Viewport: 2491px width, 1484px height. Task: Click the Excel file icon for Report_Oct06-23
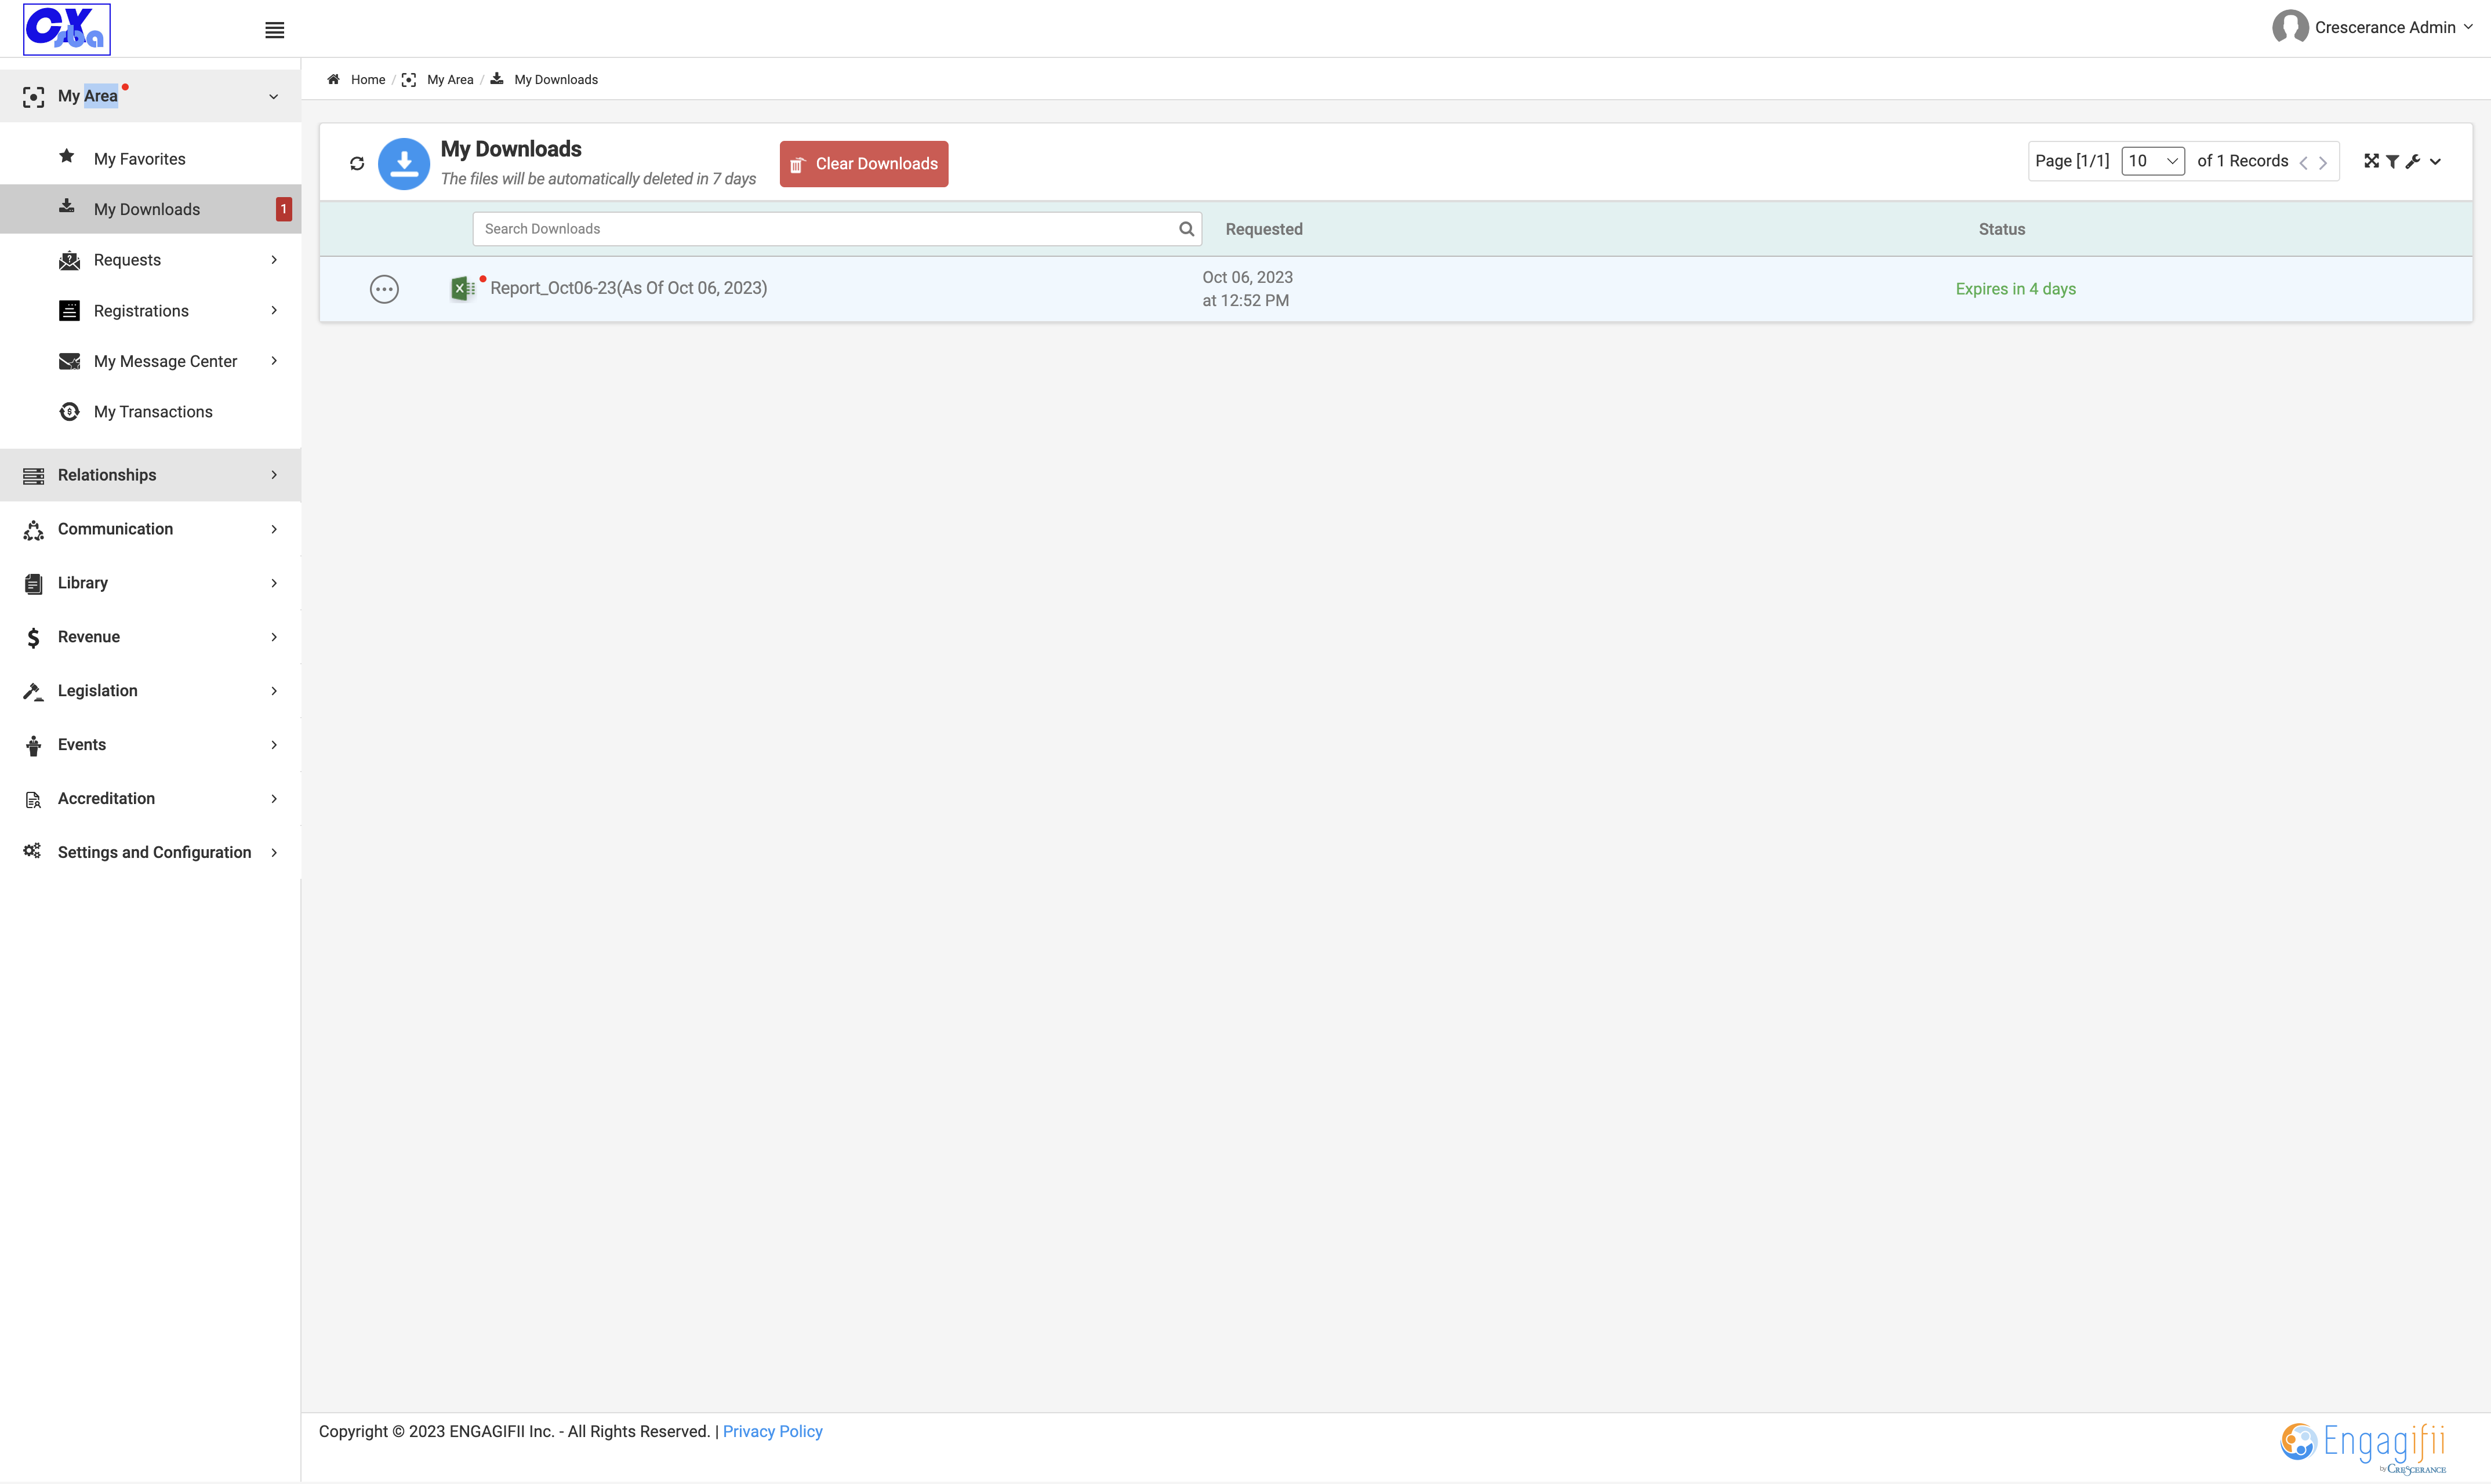(x=463, y=288)
